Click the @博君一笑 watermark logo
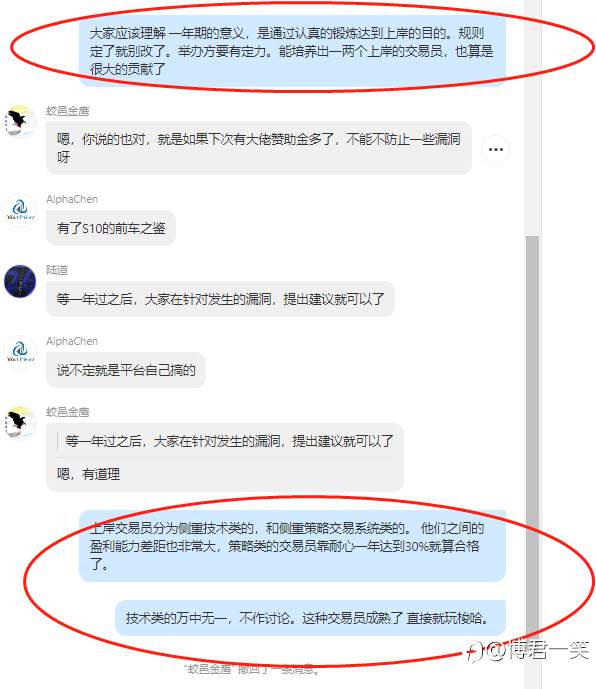 tap(528, 650)
